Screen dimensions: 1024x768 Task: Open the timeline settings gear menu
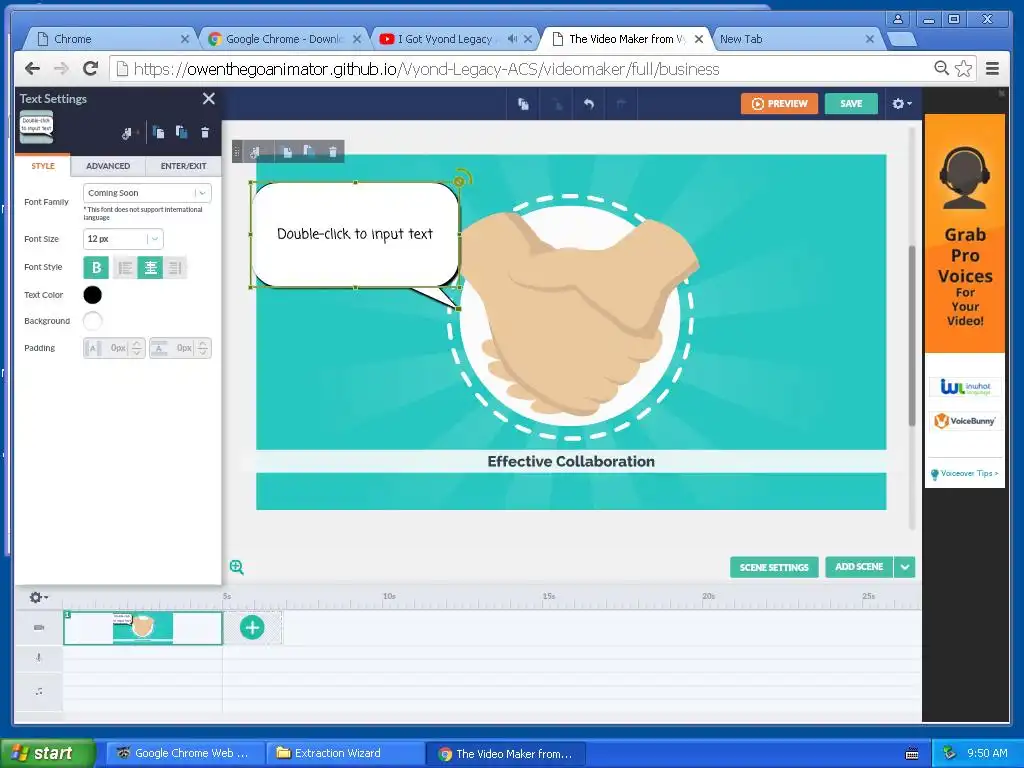point(38,597)
